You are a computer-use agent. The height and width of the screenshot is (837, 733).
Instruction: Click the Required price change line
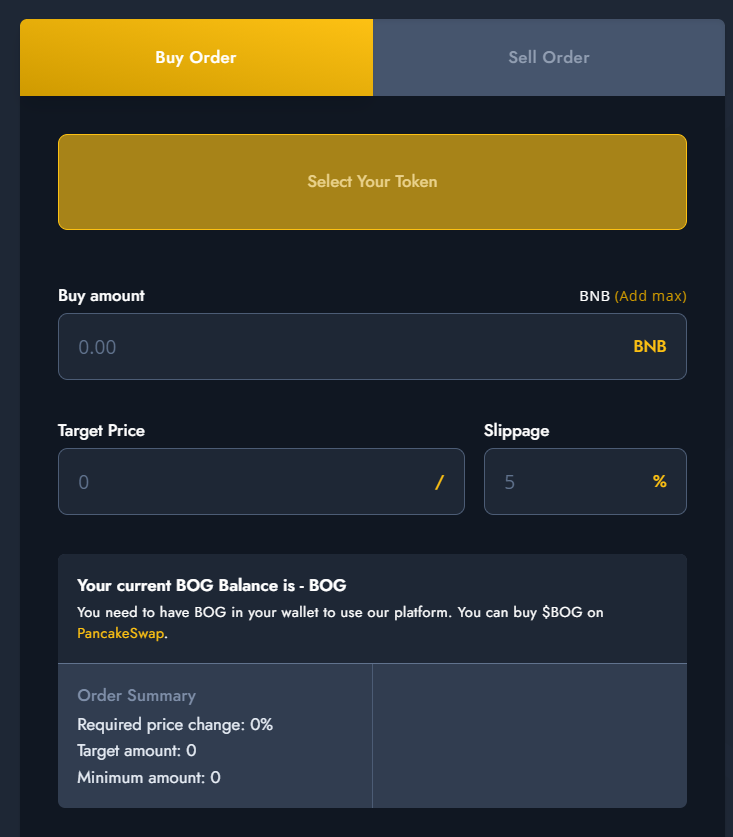point(175,724)
